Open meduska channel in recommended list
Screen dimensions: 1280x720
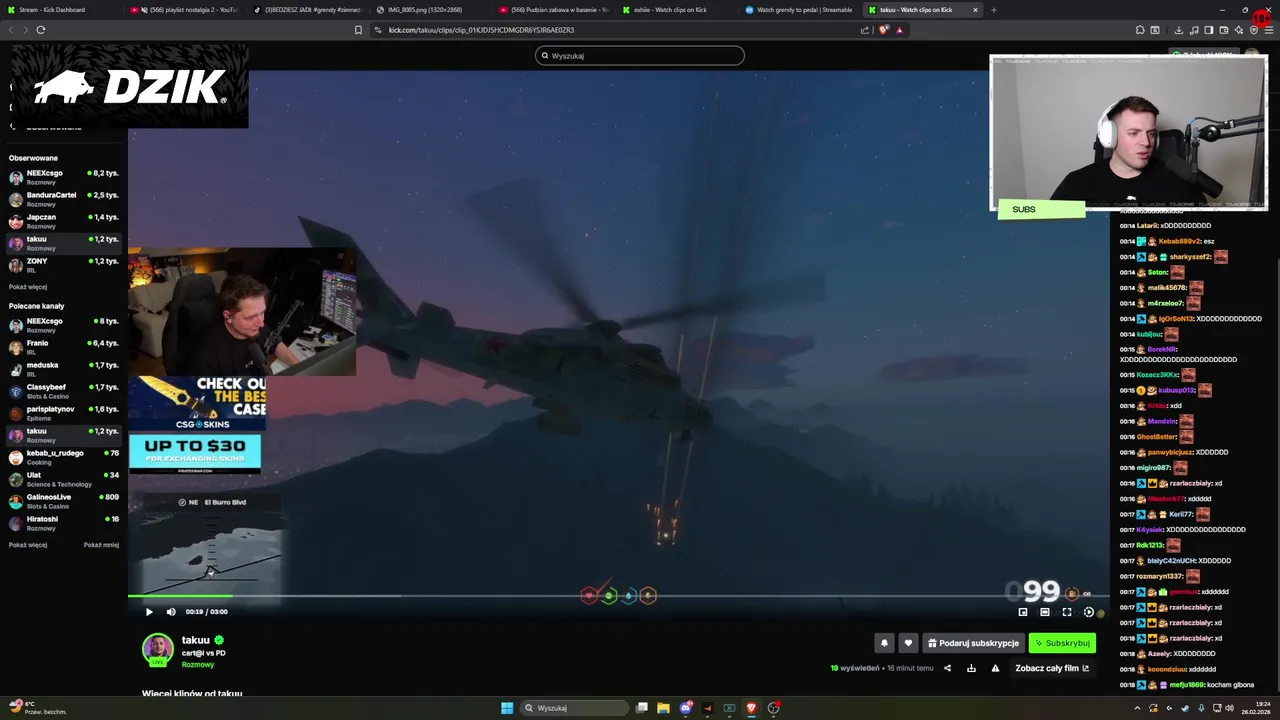(x=64, y=369)
